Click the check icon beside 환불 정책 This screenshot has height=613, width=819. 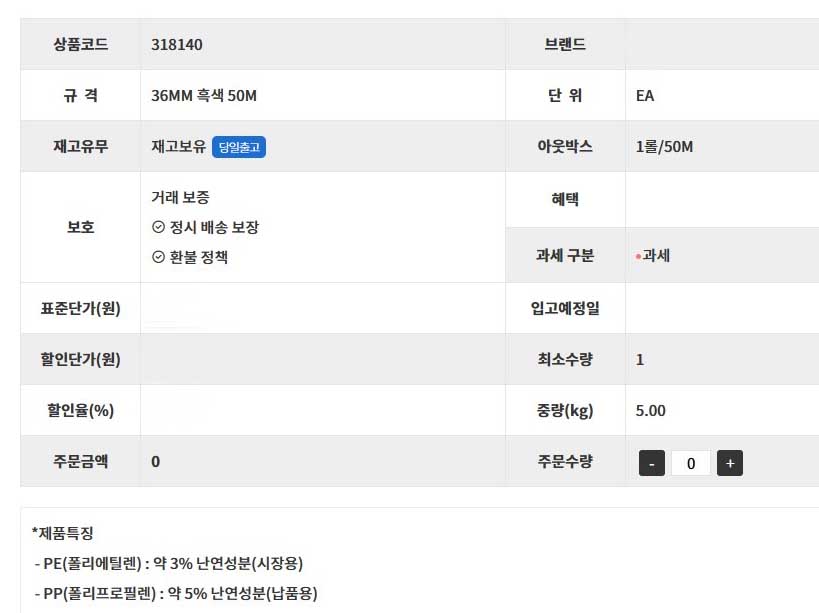pyautogui.click(x=158, y=257)
